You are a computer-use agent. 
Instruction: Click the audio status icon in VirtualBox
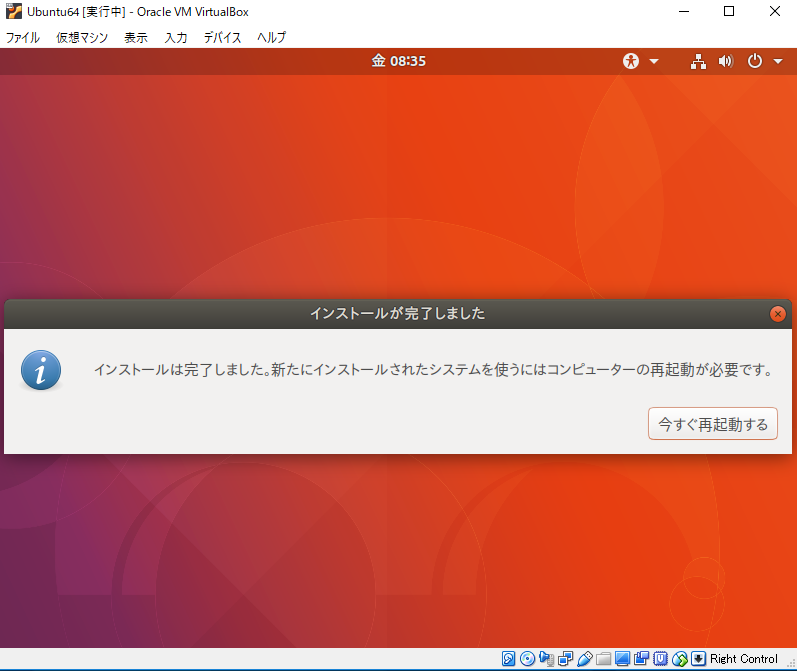[x=546, y=659]
